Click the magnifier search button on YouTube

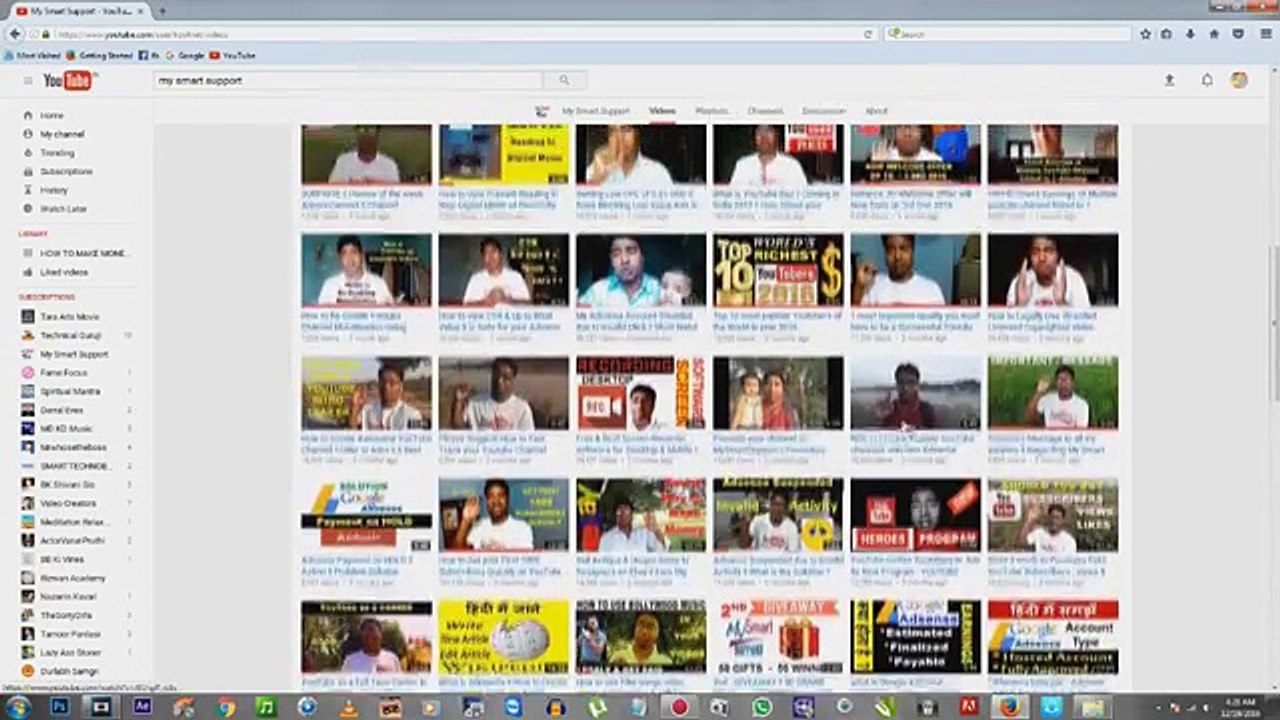(564, 80)
